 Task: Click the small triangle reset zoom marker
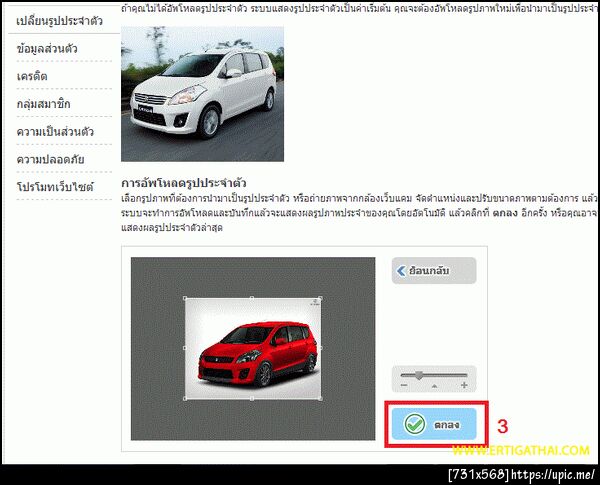434,386
